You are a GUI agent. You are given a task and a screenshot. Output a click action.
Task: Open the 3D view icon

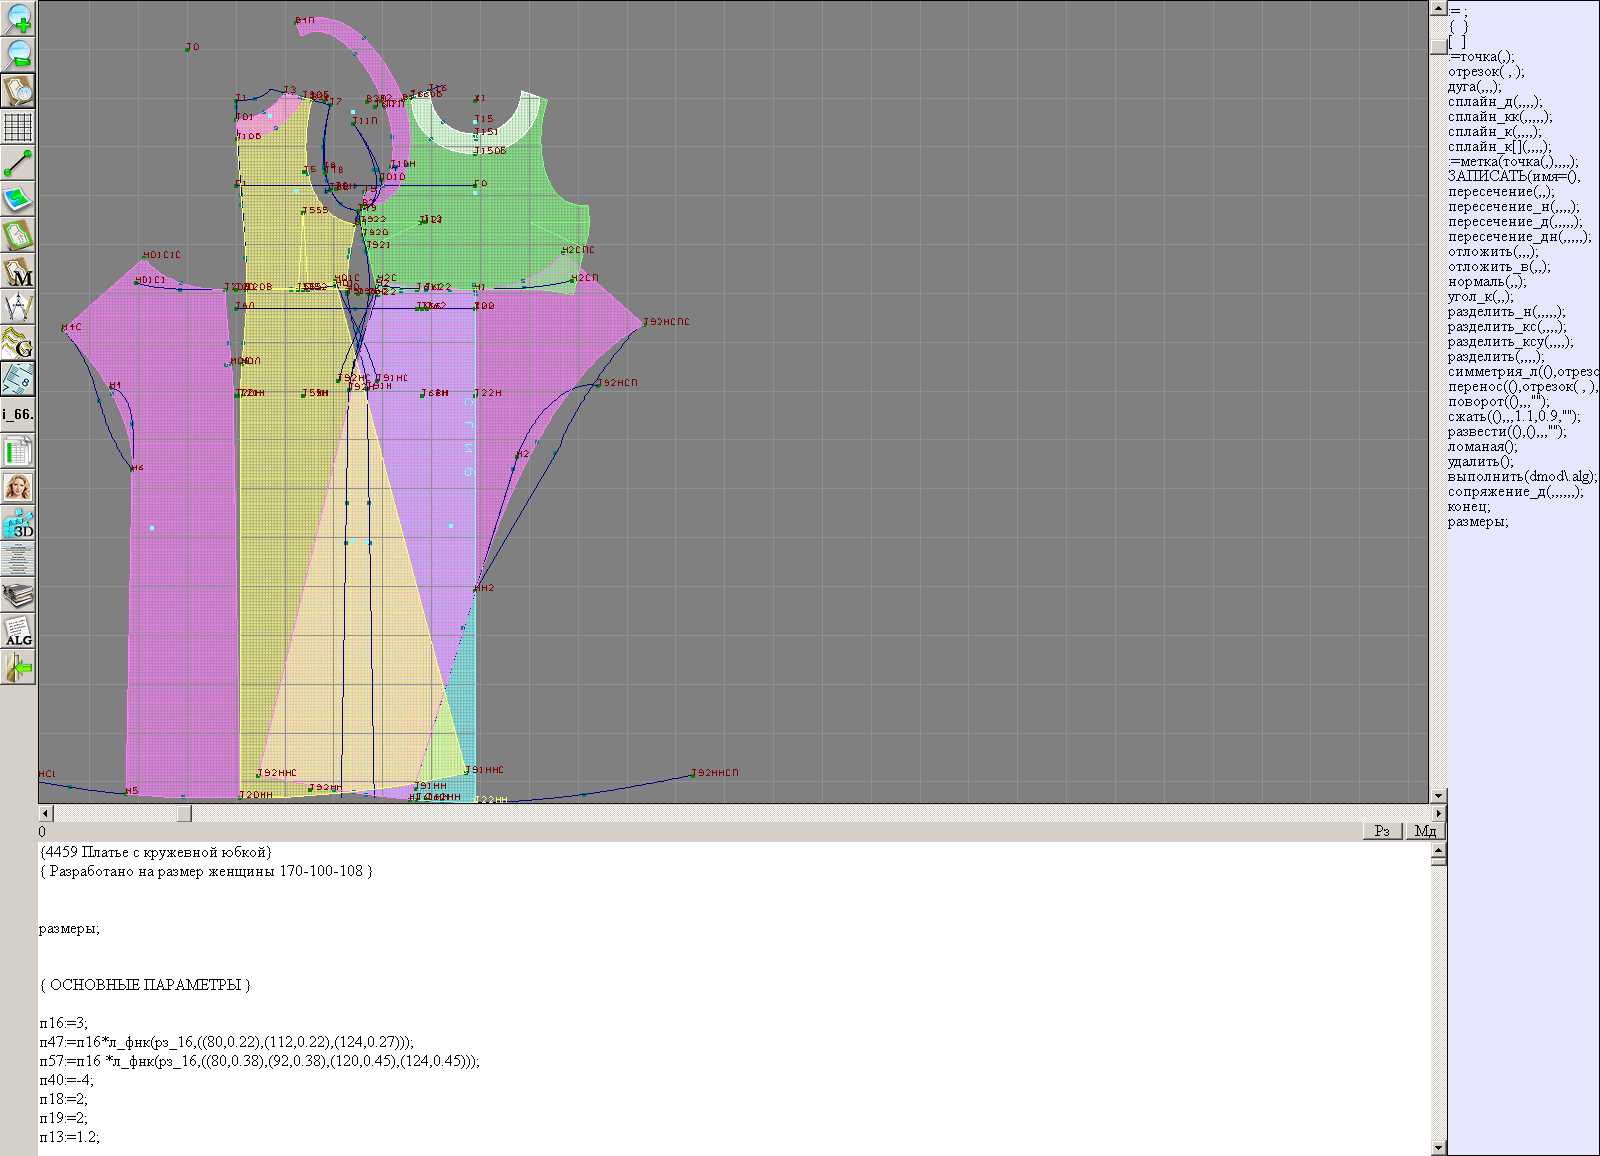18,523
